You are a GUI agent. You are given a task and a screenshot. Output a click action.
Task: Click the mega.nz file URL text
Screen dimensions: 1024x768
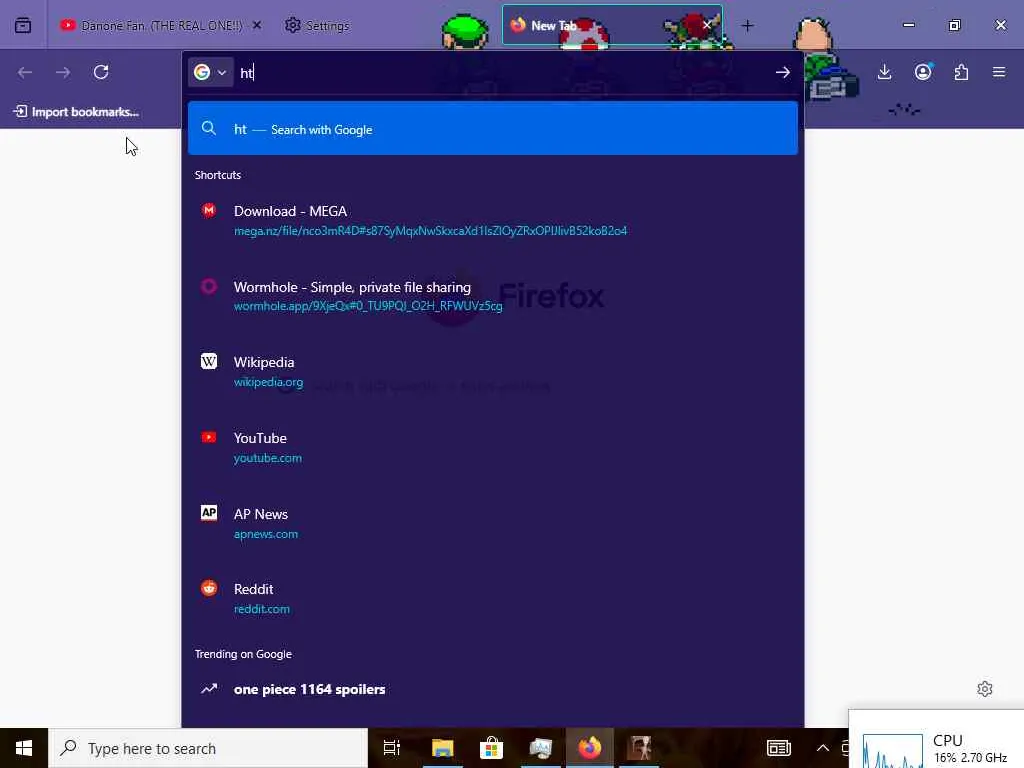point(430,231)
